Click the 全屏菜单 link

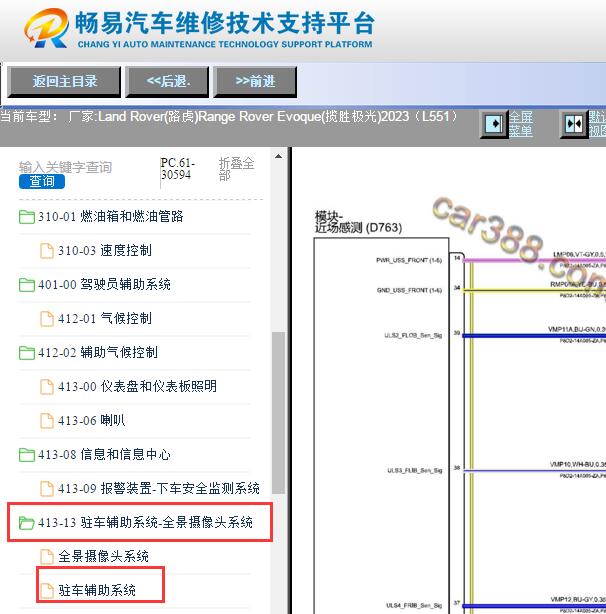(x=521, y=124)
